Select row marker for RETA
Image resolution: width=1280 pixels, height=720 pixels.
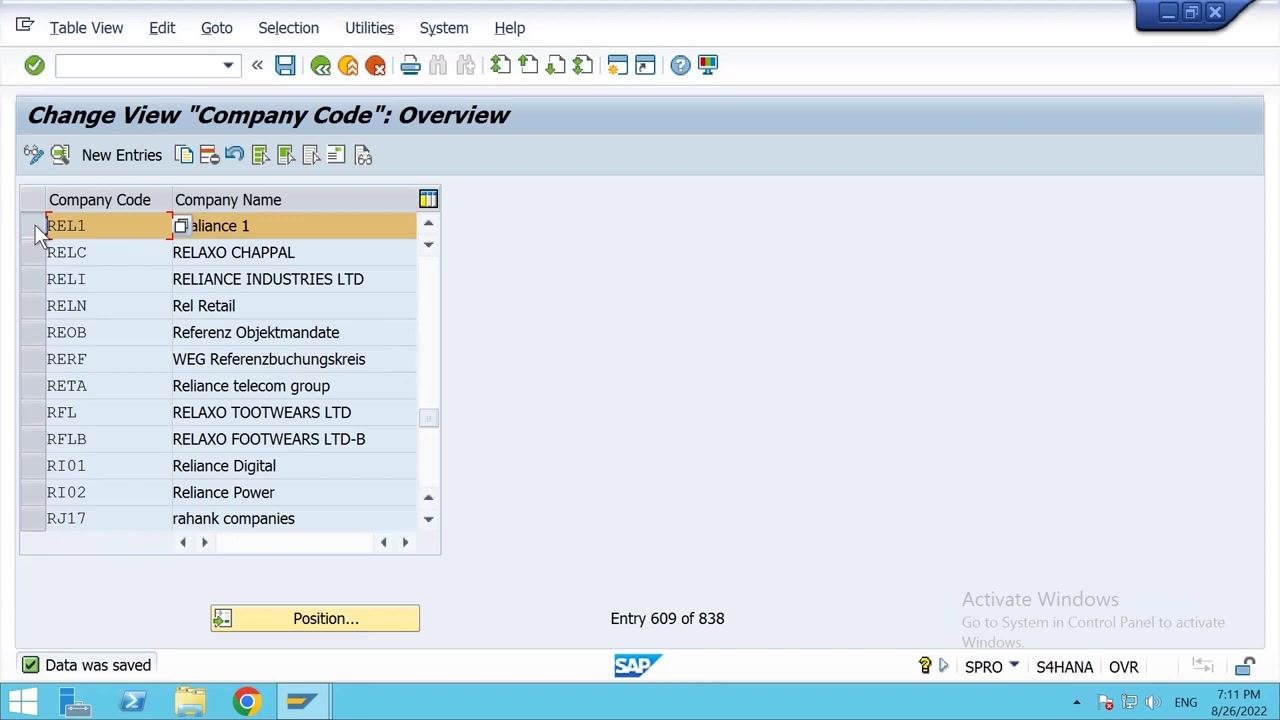point(33,386)
